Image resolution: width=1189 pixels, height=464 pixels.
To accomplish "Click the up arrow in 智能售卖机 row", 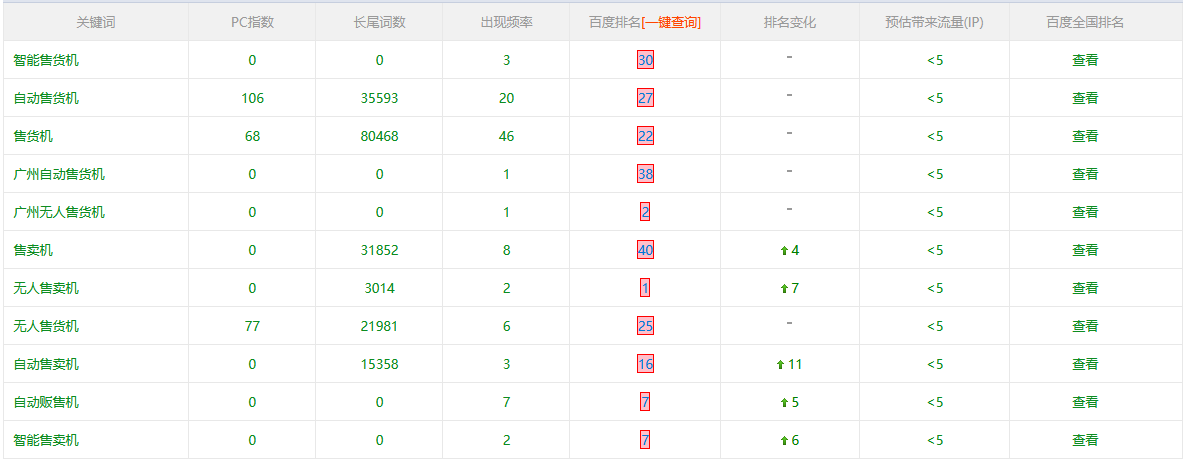I will click(784, 441).
